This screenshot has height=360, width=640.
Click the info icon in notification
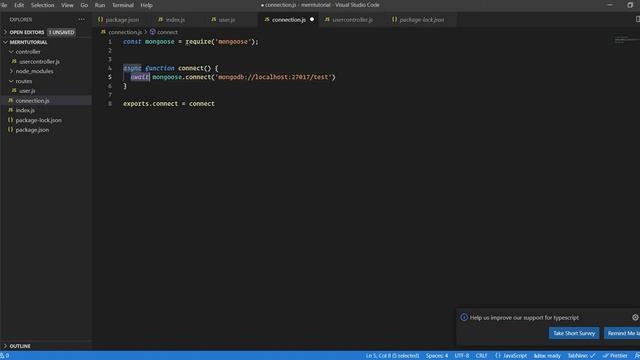coord(464,317)
